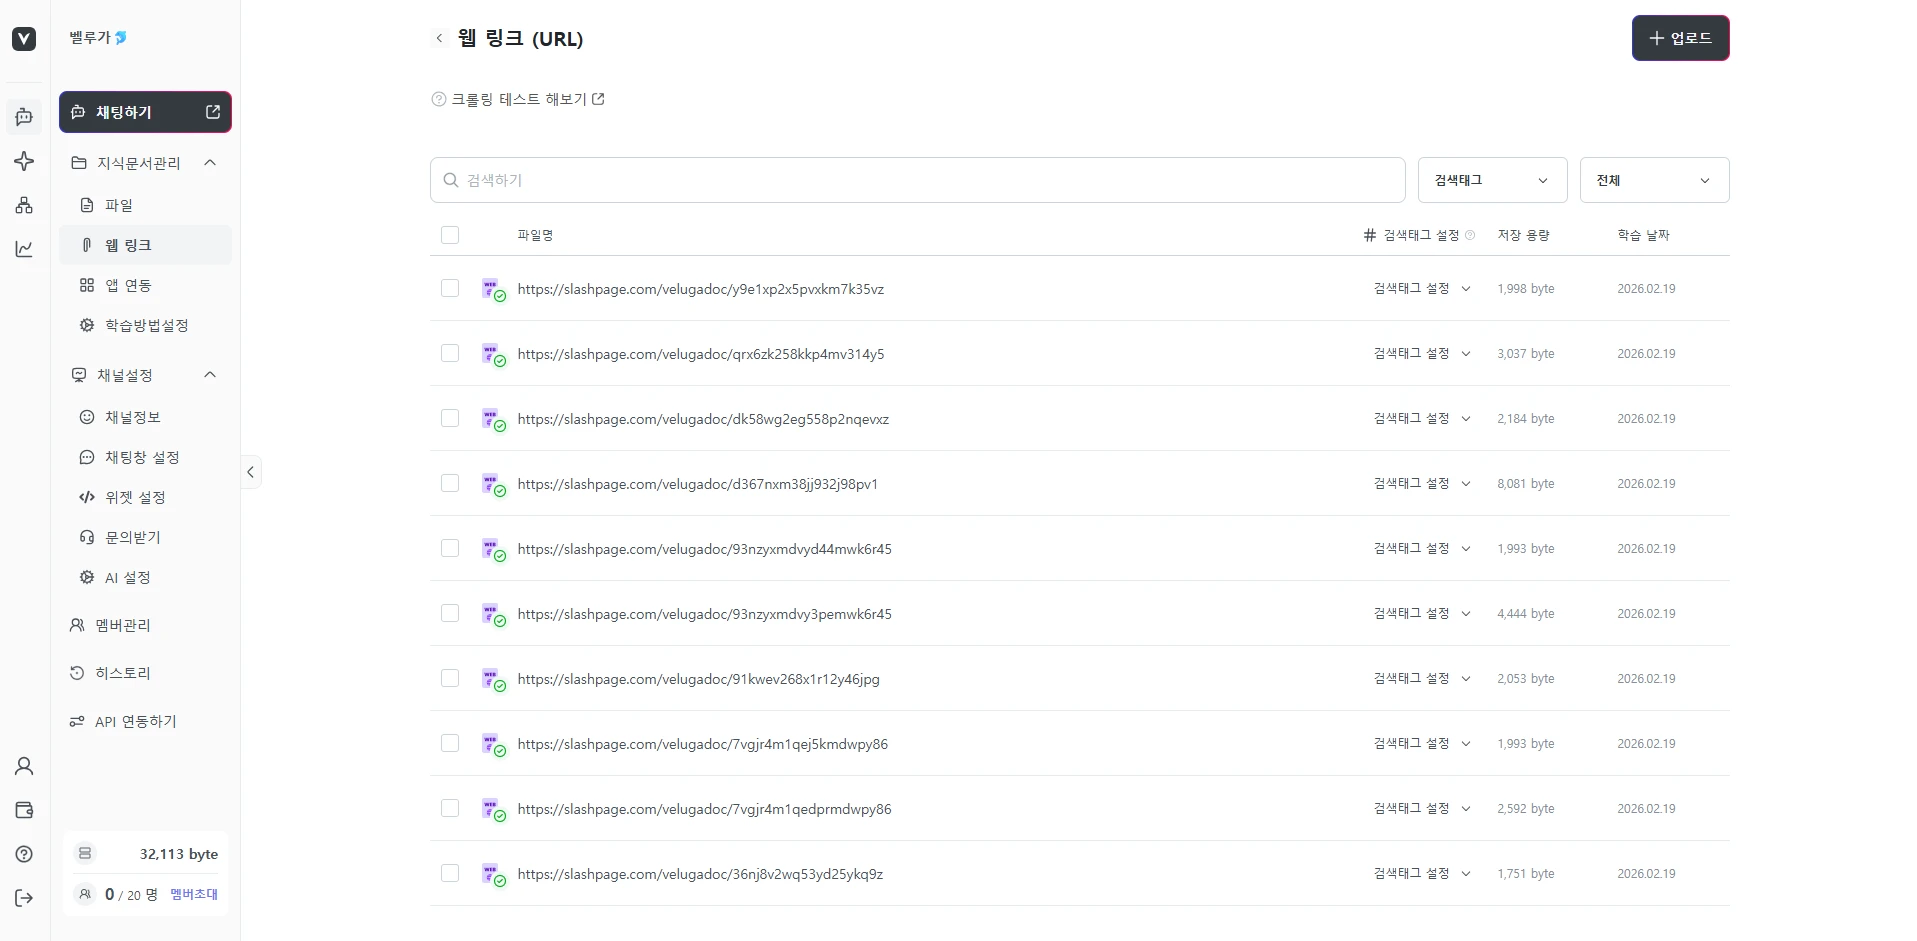Open the sparkle AI icon in left rail

pos(24,161)
